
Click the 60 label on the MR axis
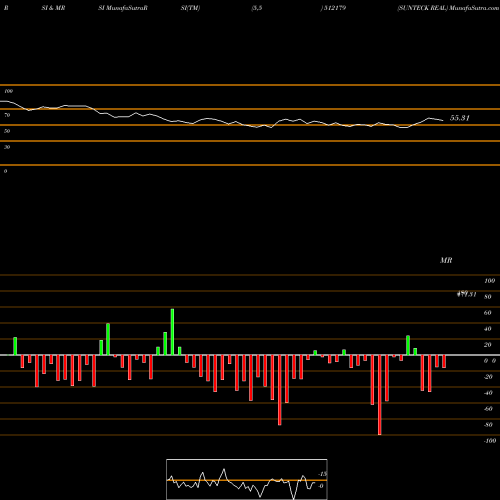[x=488, y=313]
